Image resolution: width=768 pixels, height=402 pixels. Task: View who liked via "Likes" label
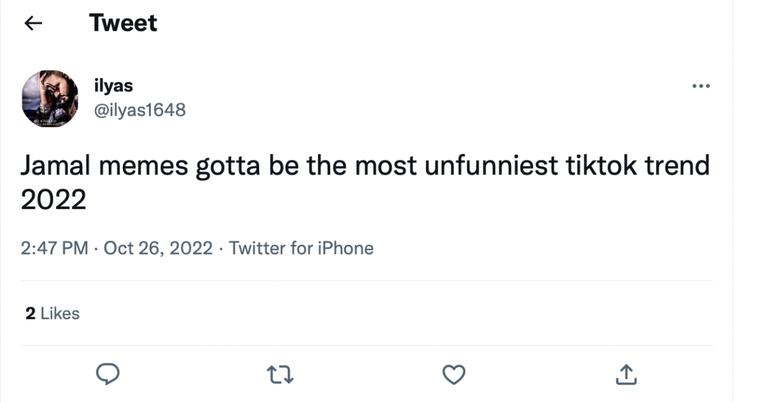pyautogui.click(x=60, y=313)
